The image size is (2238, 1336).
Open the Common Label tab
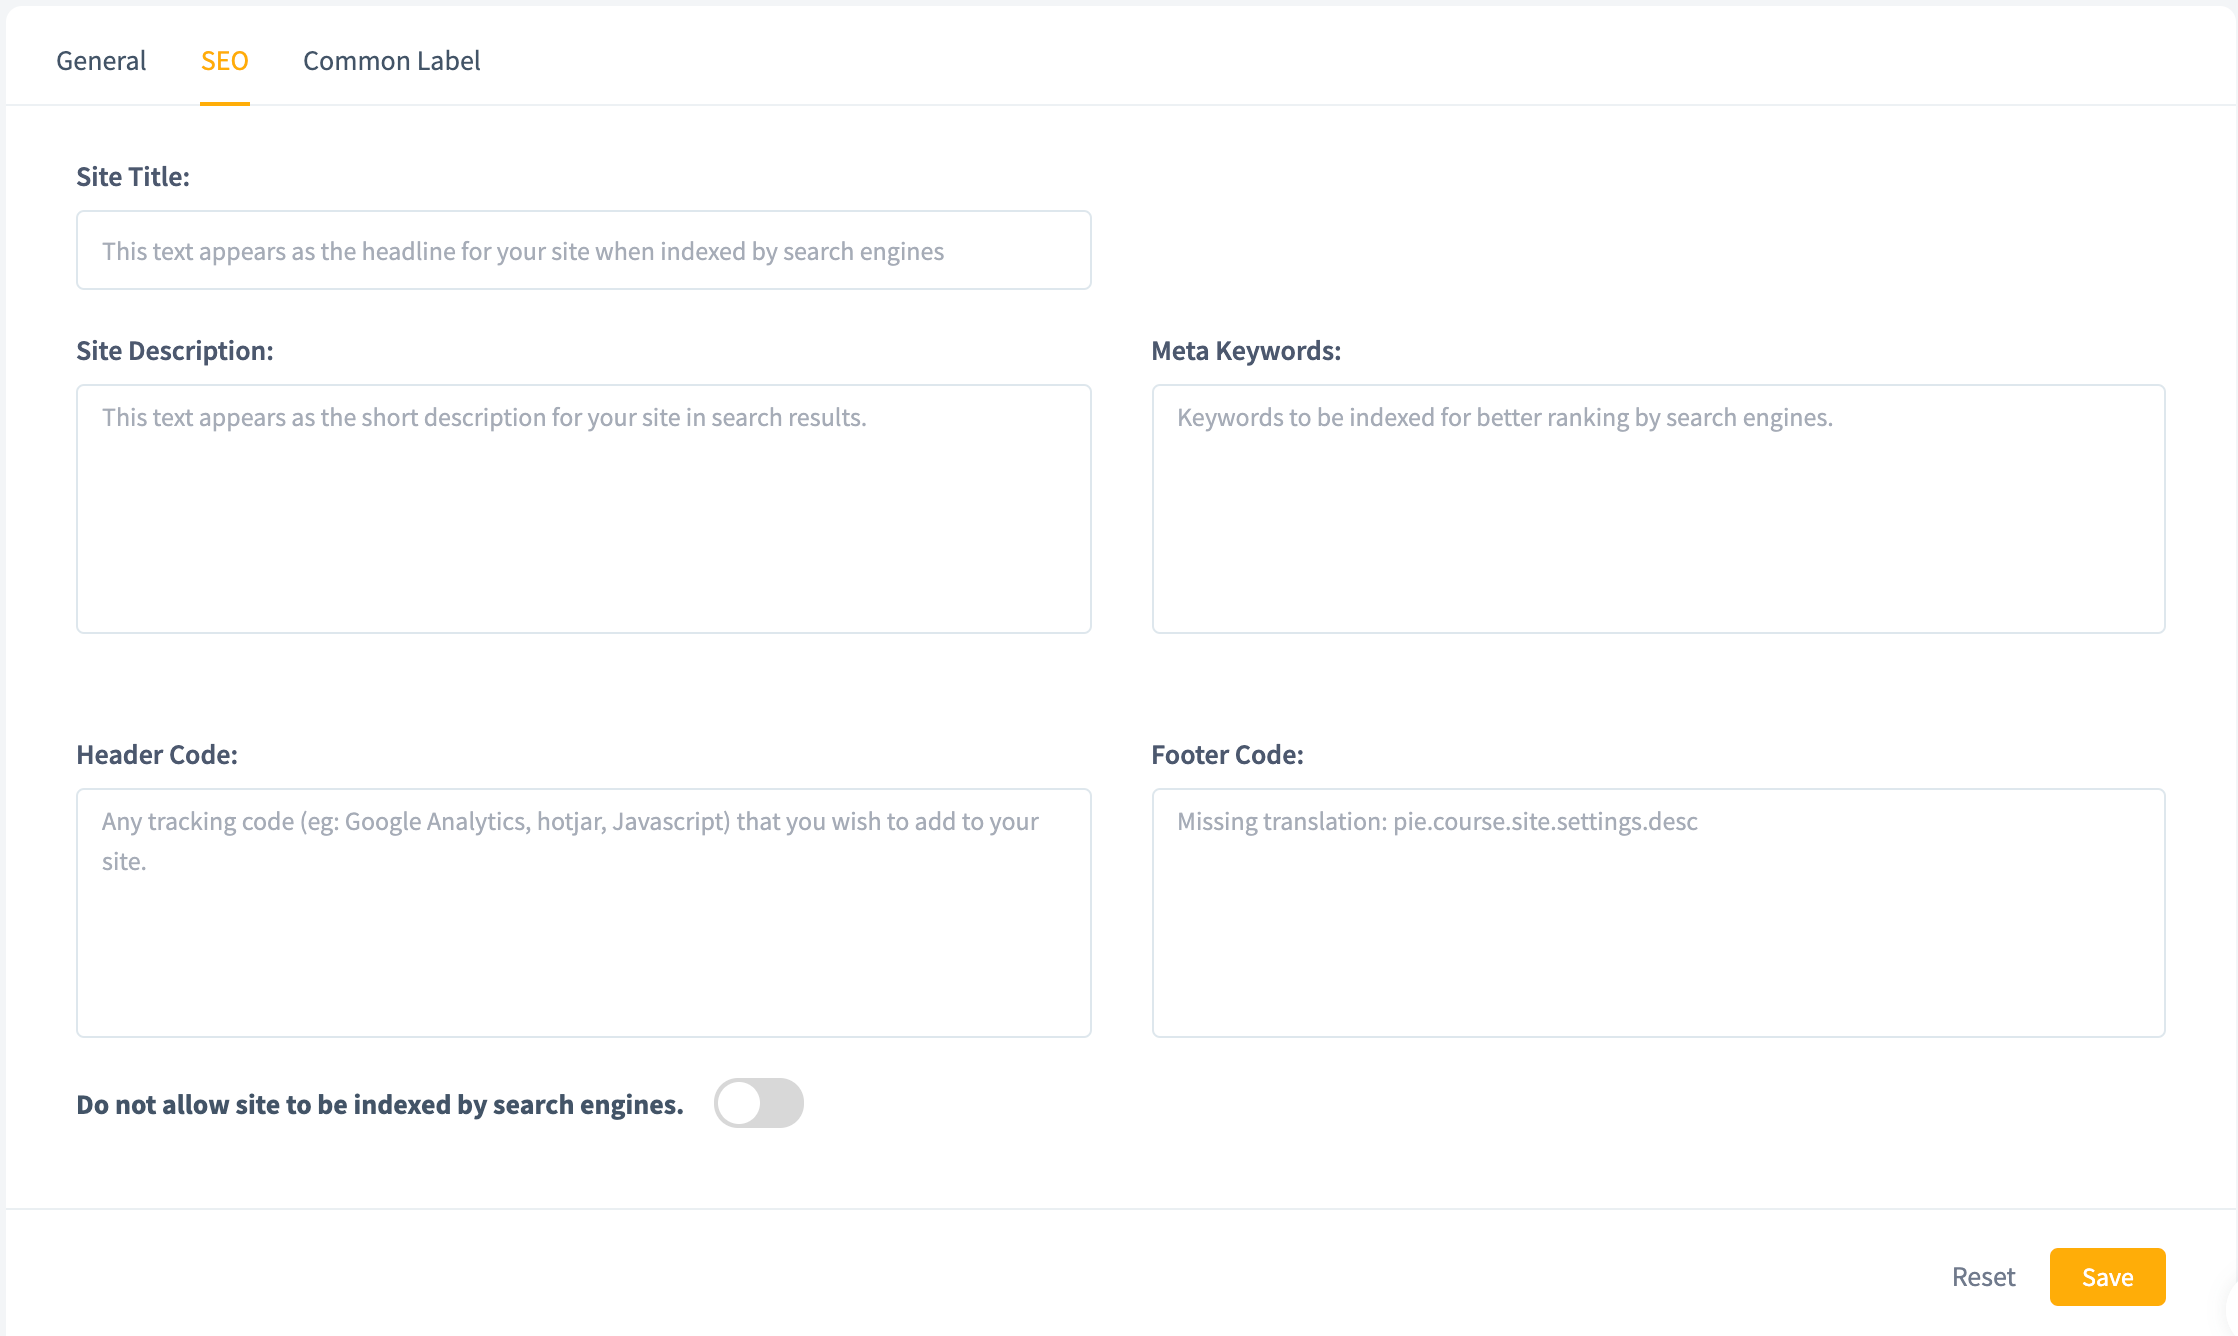click(391, 61)
